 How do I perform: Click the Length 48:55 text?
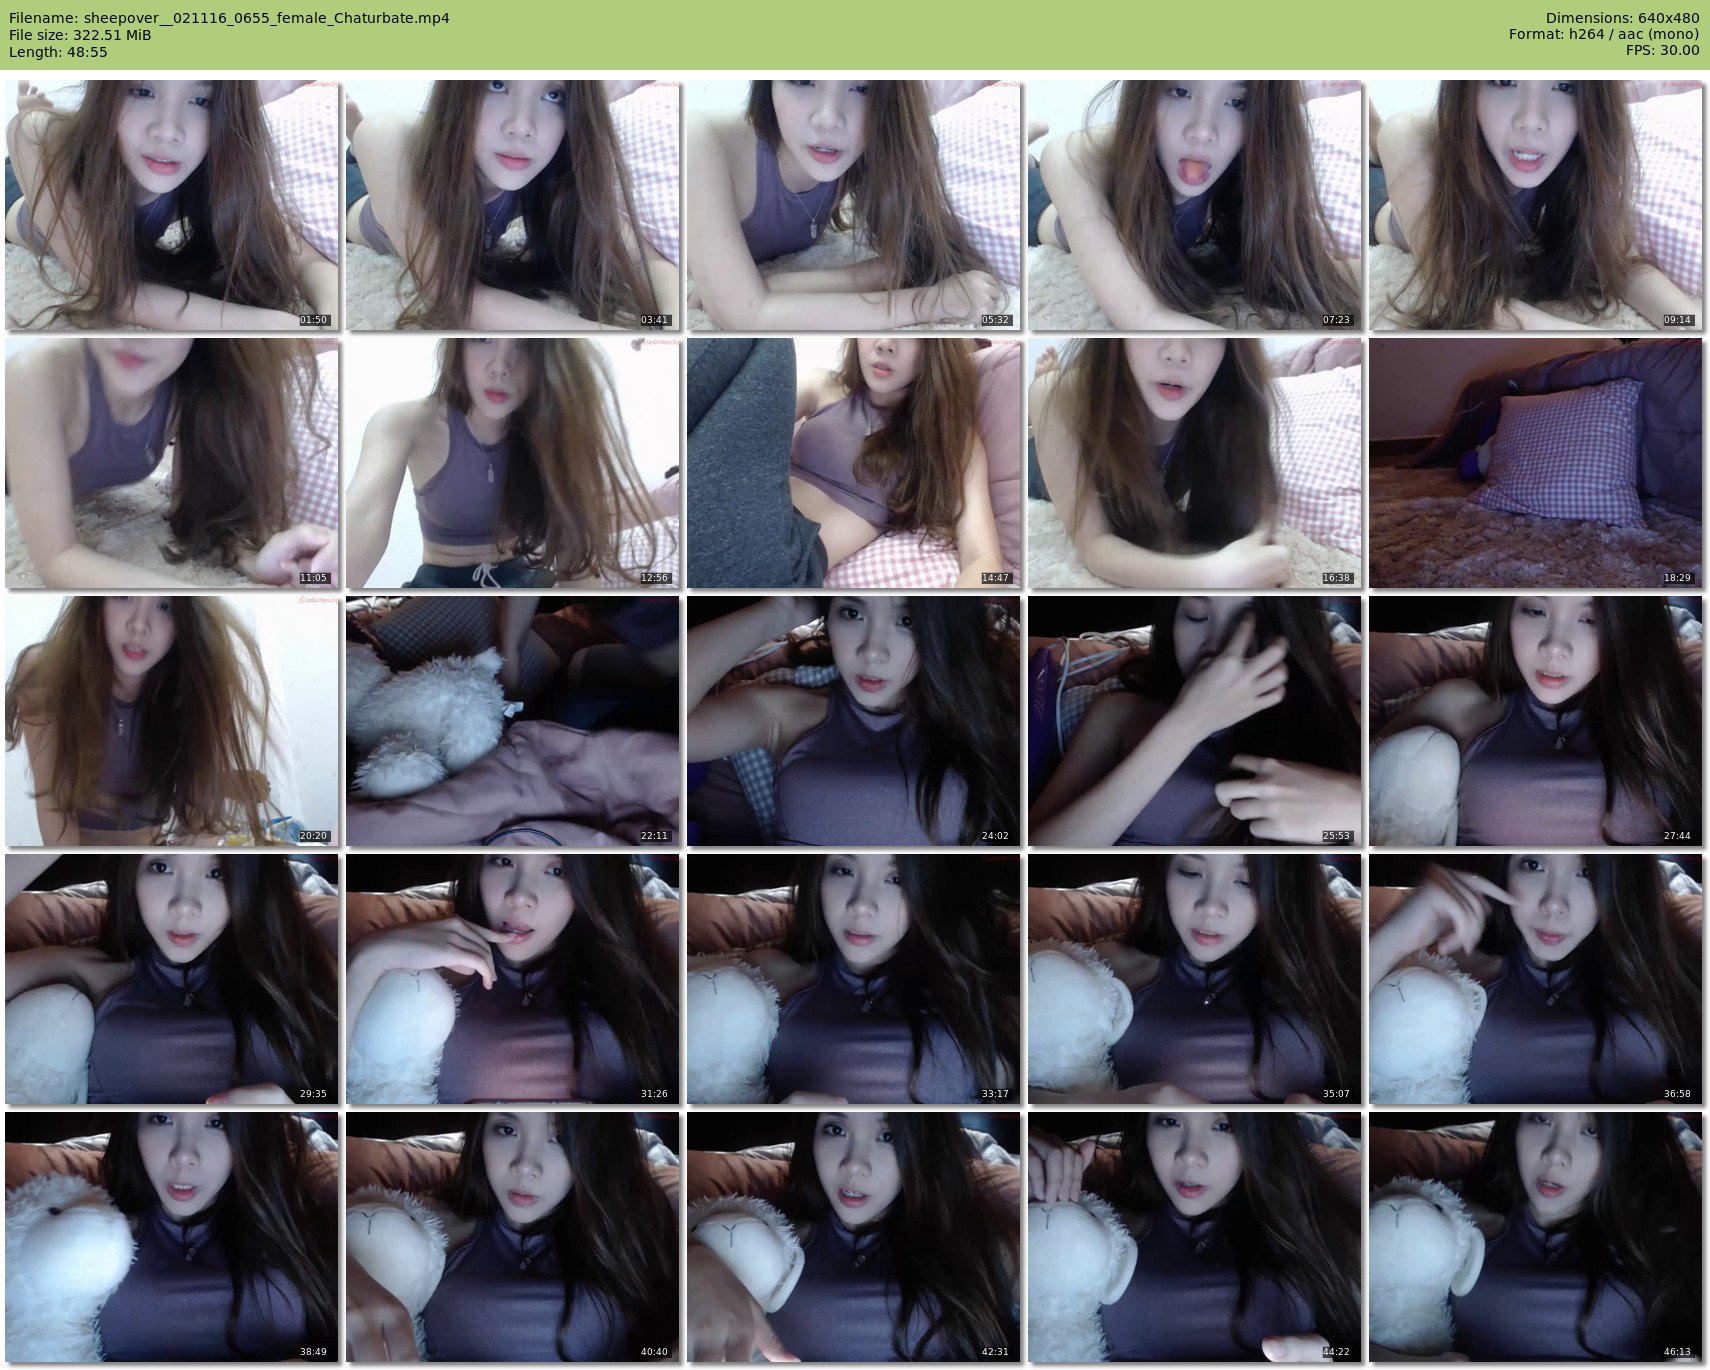click(58, 52)
